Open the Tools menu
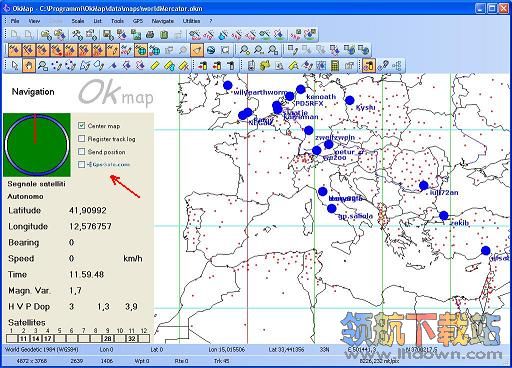 [117, 21]
